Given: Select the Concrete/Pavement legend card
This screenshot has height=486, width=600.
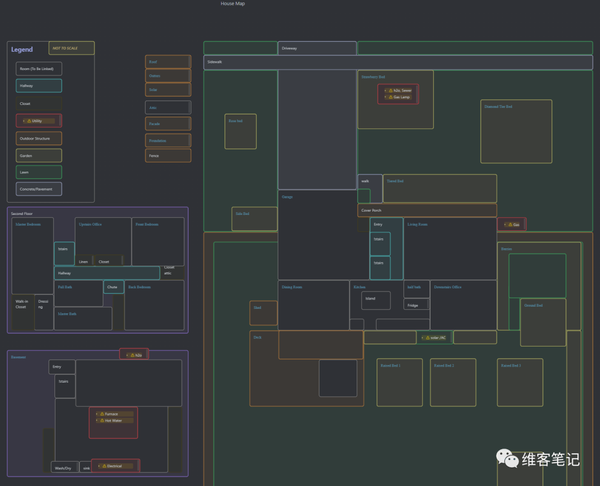Looking at the screenshot, I should (39, 189).
